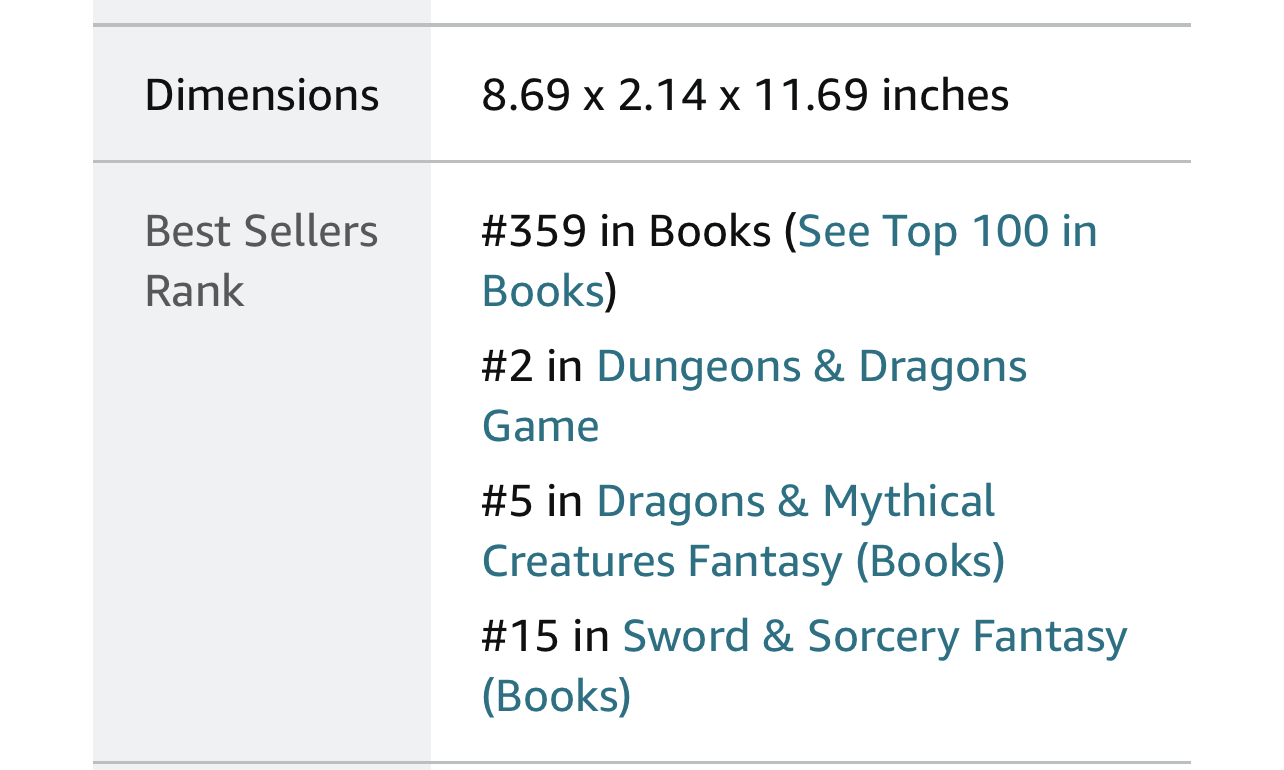
Task: Click the word Mythical in the link
Action: [x=909, y=501]
